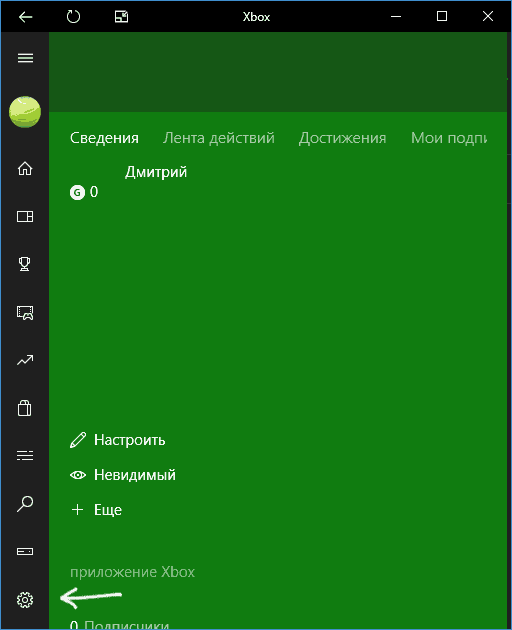This screenshot has width=512, height=630.
Task: Open My Games sidebar icon
Action: click(x=25, y=217)
